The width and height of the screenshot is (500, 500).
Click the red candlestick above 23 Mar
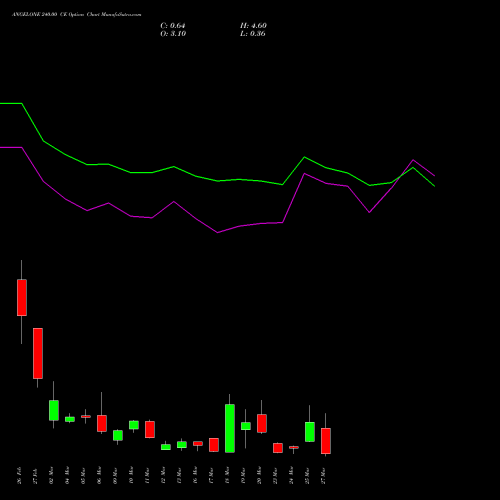[x=278, y=448]
